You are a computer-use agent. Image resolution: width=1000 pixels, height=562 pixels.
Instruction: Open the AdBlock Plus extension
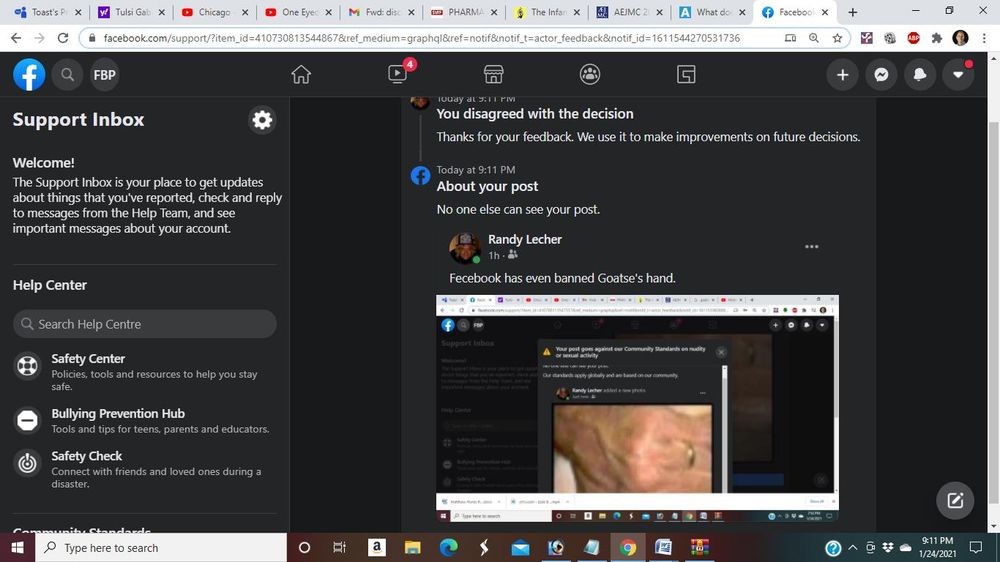click(913, 38)
